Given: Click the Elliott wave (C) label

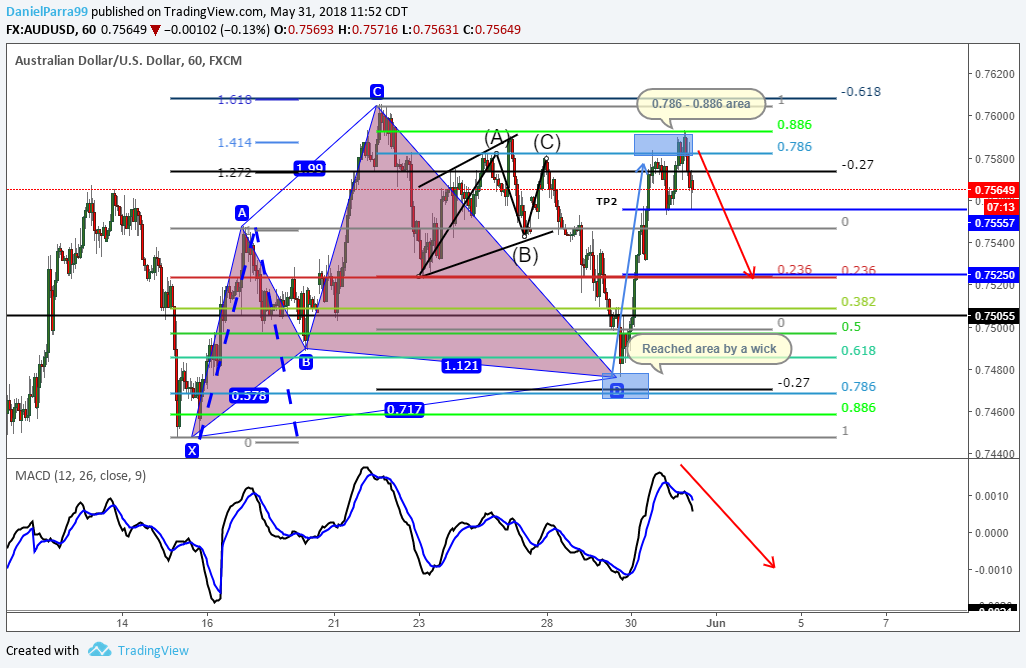Looking at the screenshot, I should tap(546, 142).
